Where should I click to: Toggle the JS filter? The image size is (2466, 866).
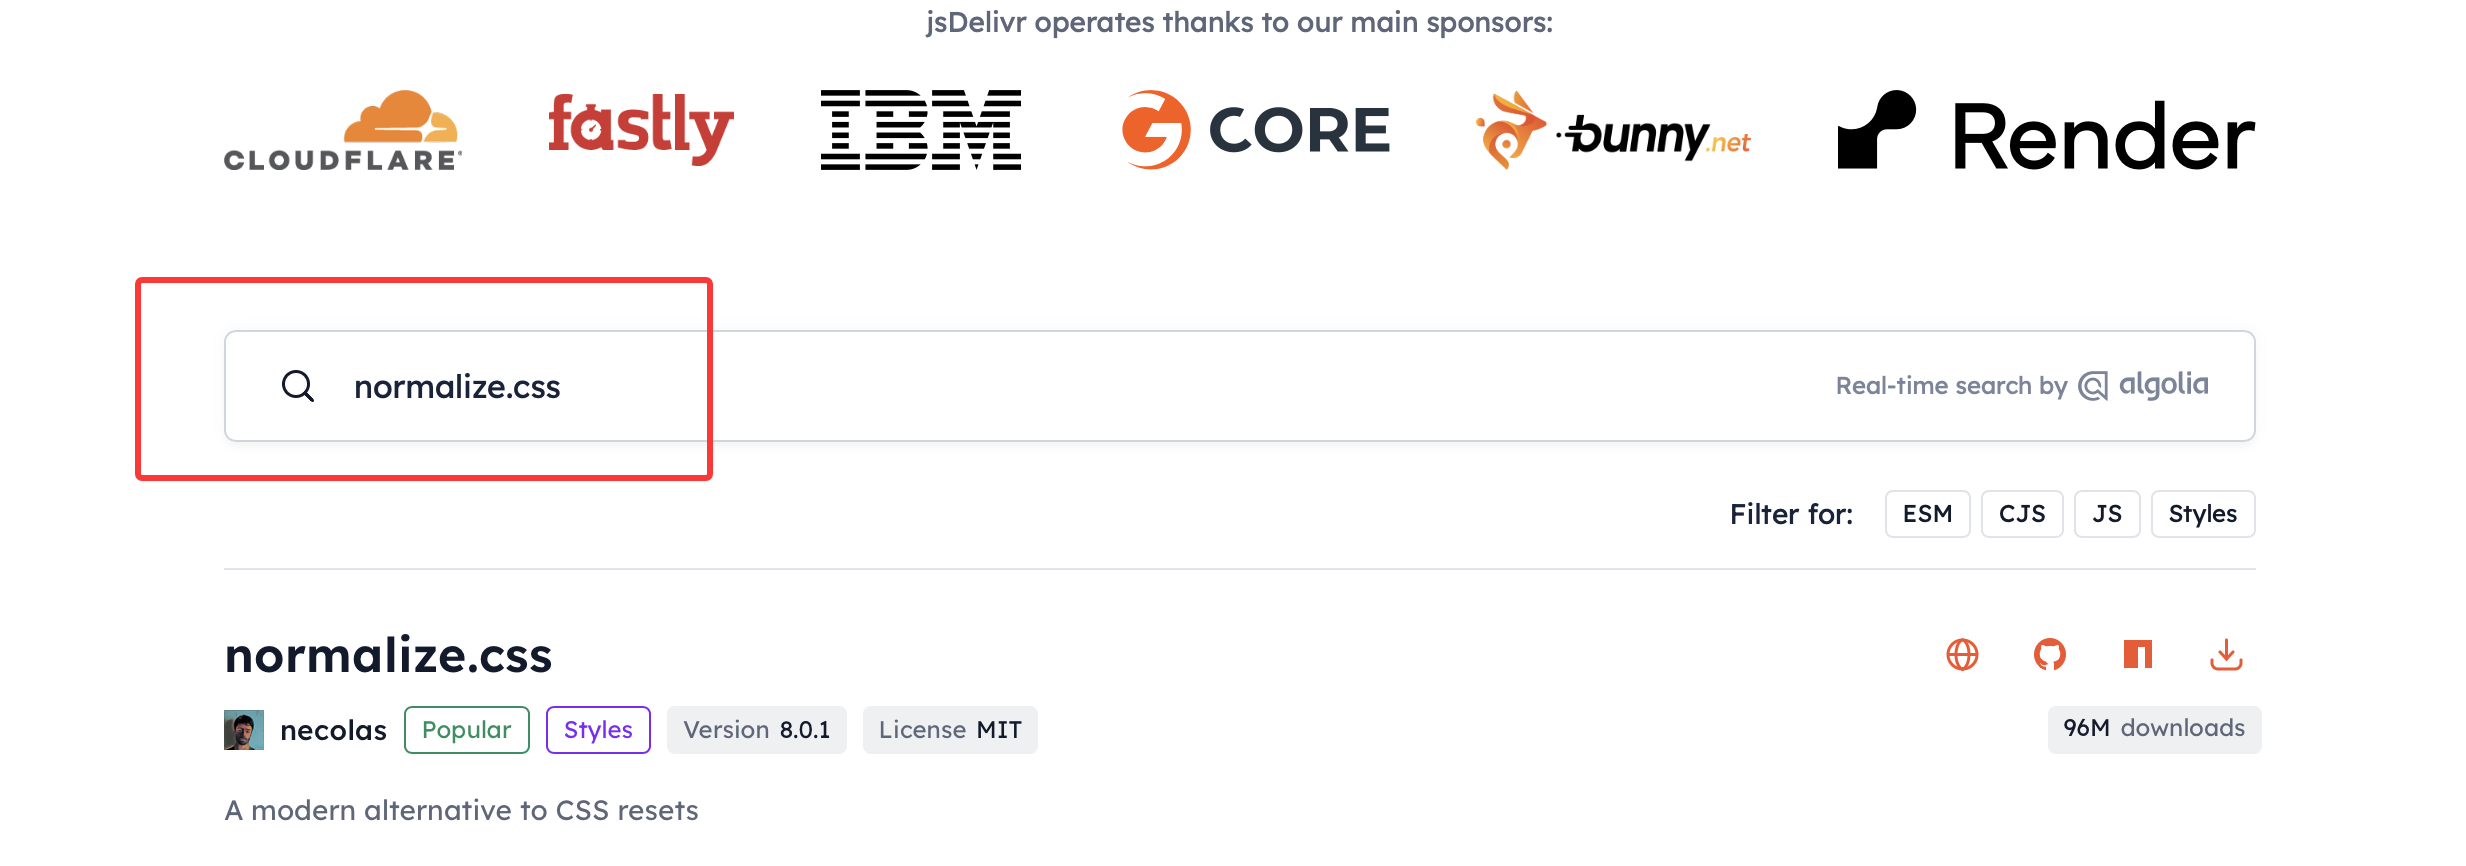click(x=2107, y=514)
